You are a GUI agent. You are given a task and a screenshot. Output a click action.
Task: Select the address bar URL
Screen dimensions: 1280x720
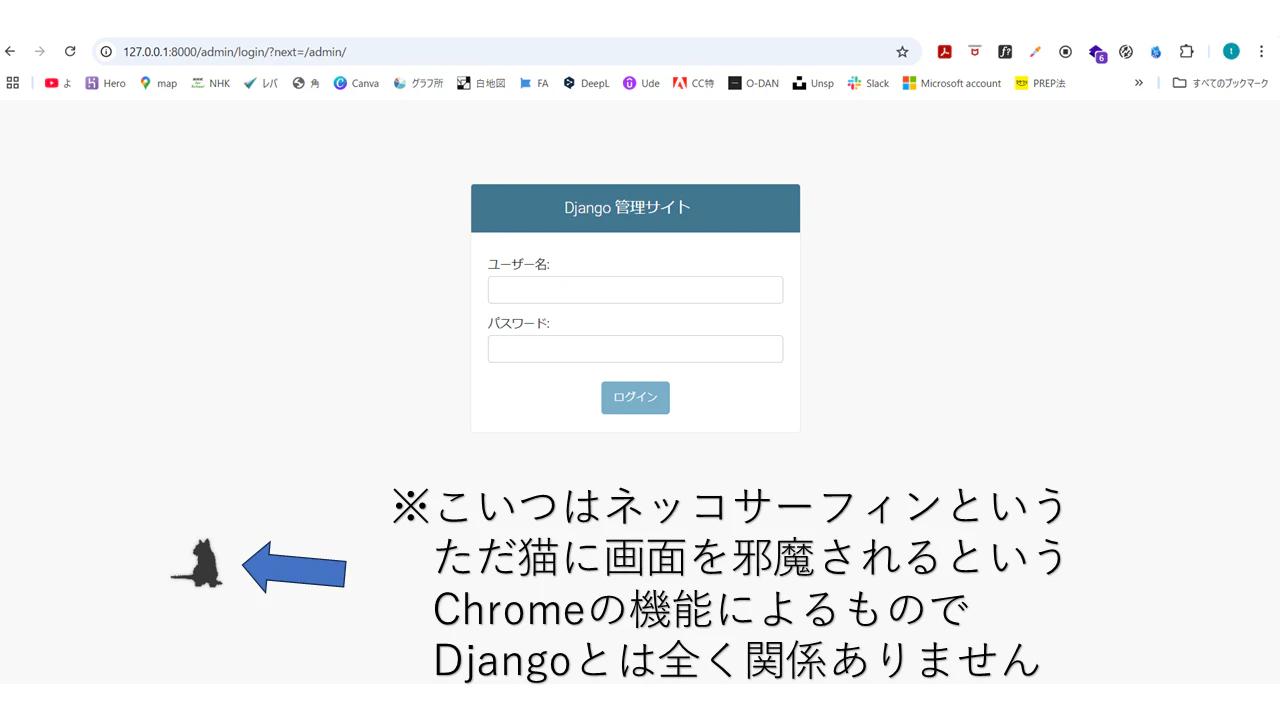(235, 52)
